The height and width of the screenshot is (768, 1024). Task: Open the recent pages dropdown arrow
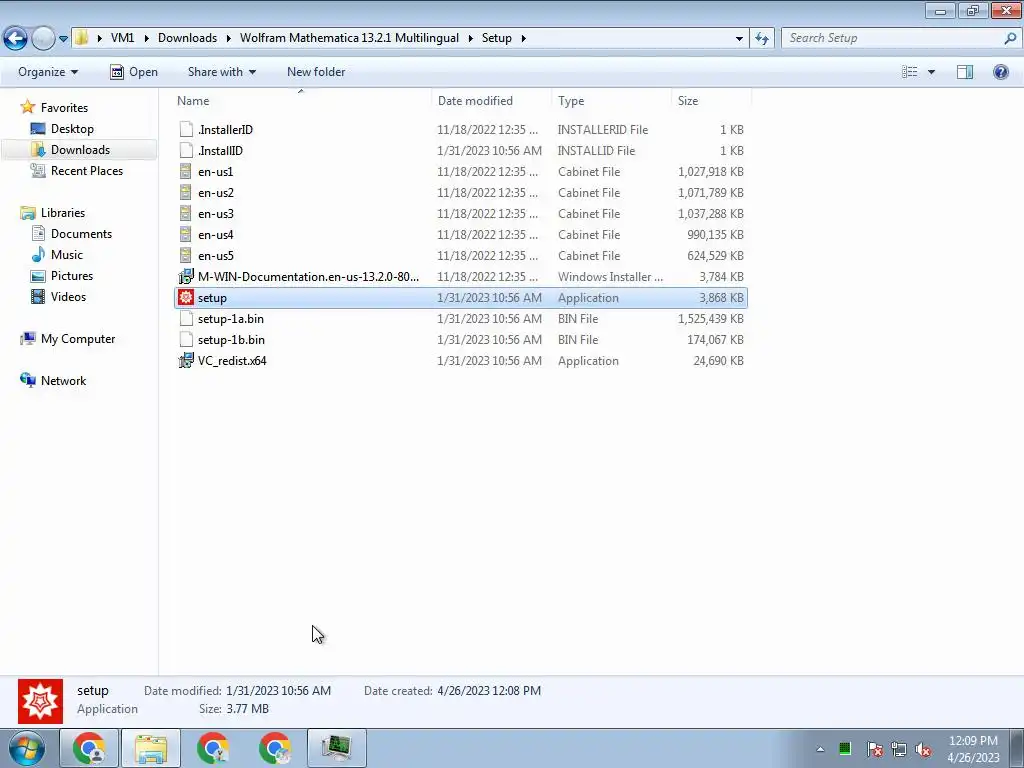click(x=63, y=39)
